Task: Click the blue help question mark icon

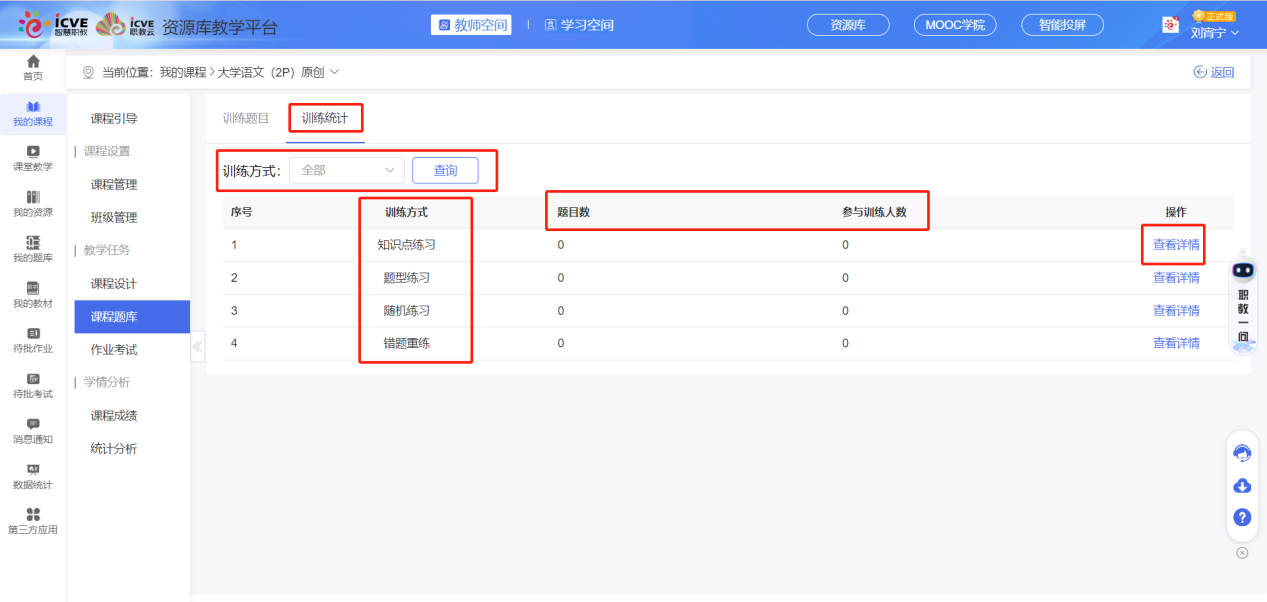Action: [x=1242, y=517]
